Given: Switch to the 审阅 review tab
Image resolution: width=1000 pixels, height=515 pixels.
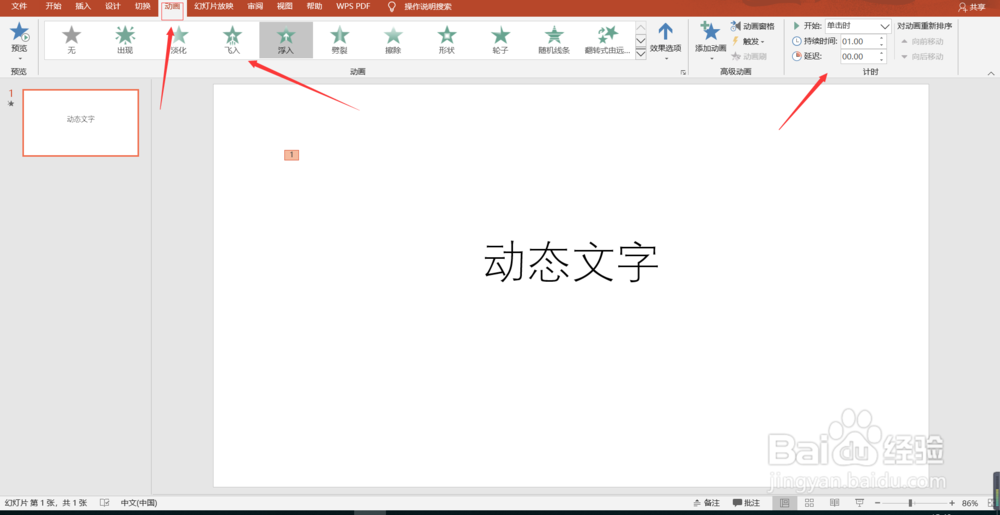Looking at the screenshot, I should pyautogui.click(x=255, y=6).
